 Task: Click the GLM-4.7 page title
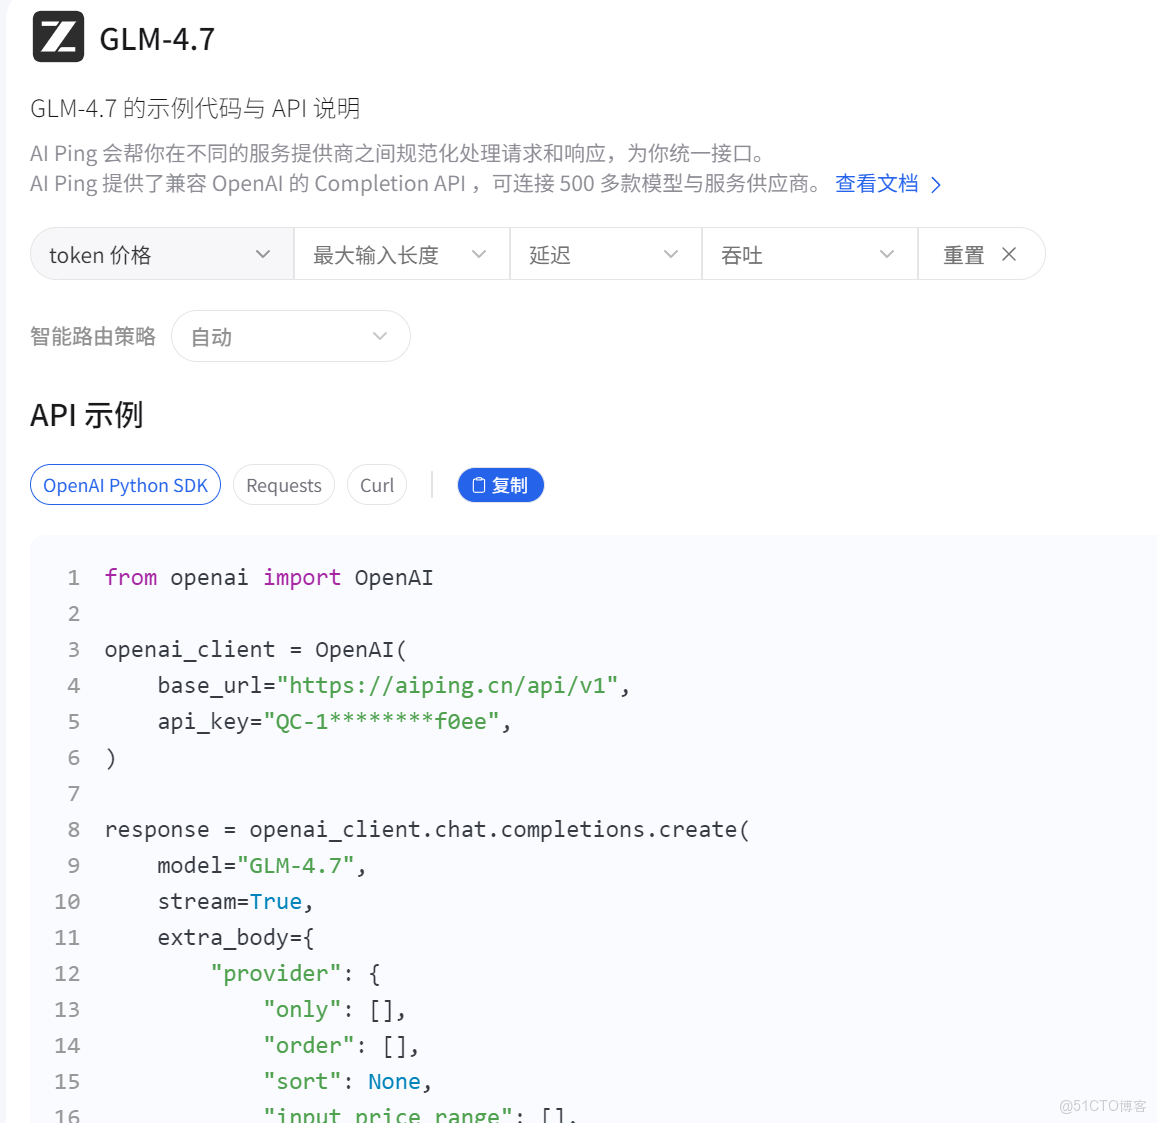(x=157, y=39)
